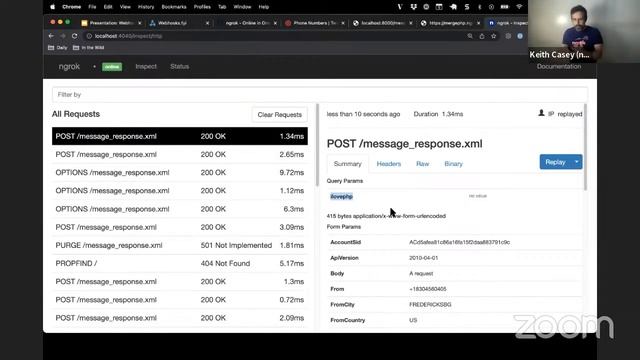This screenshot has width=640, height=360.
Task: Click the From phone number value
Action: pyautogui.click(x=428, y=289)
